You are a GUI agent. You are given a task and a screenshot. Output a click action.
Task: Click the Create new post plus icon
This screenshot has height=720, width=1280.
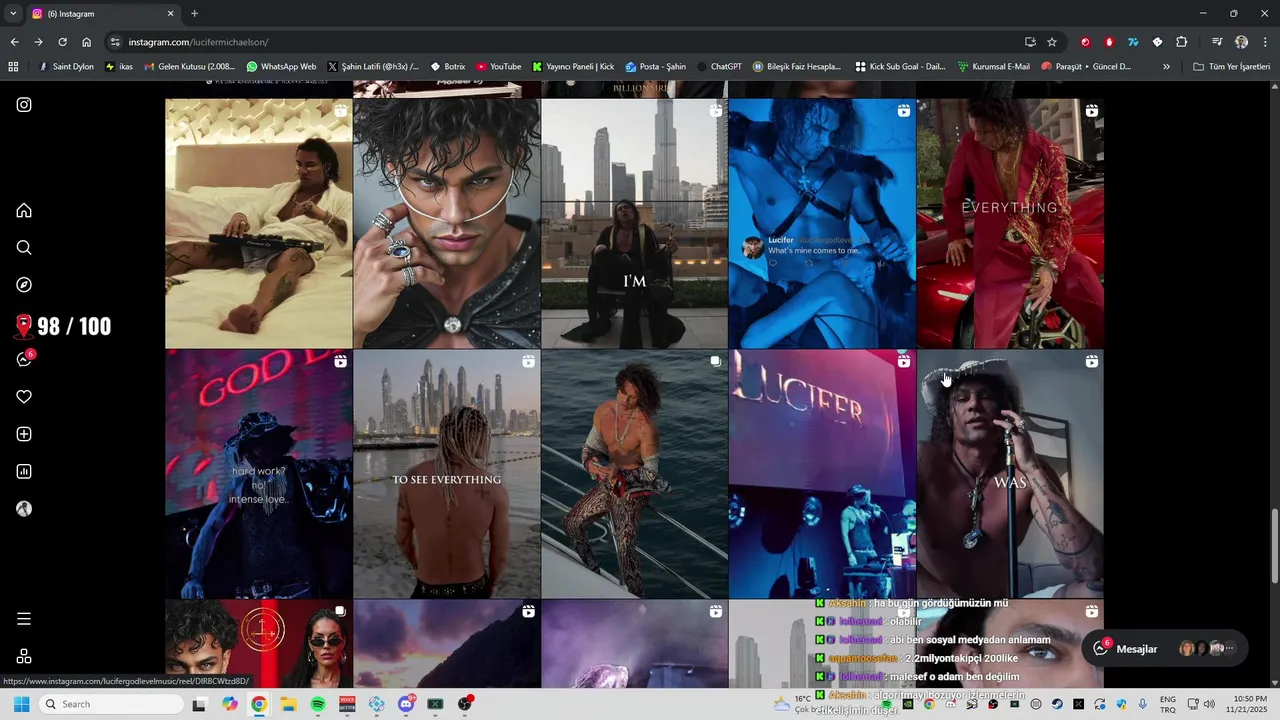click(24, 434)
